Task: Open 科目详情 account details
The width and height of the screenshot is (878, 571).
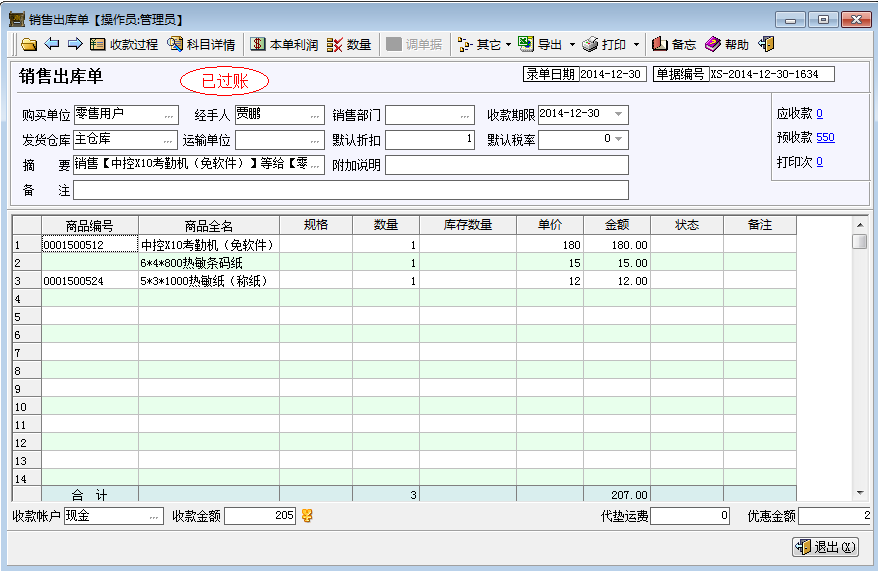Action: point(201,44)
